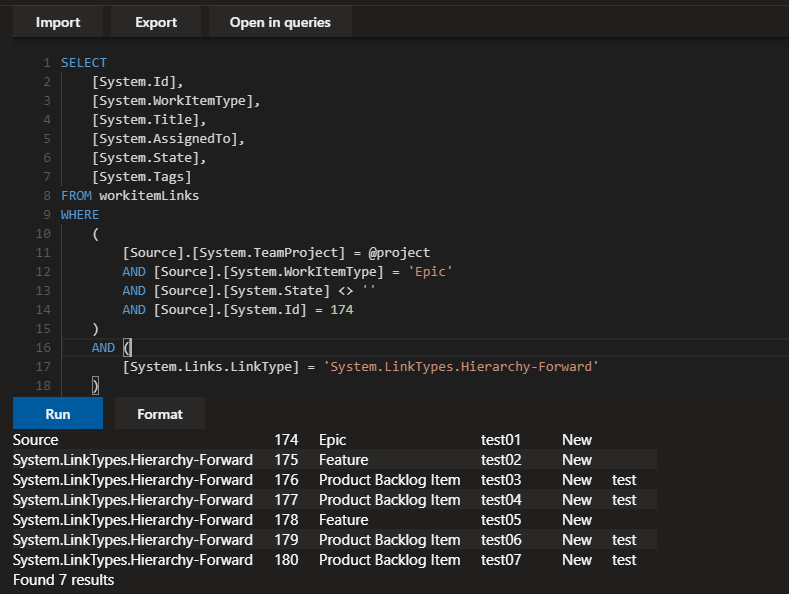Click [System.Tags] on line 7
The width and height of the screenshot is (789, 594).
[x=142, y=177]
